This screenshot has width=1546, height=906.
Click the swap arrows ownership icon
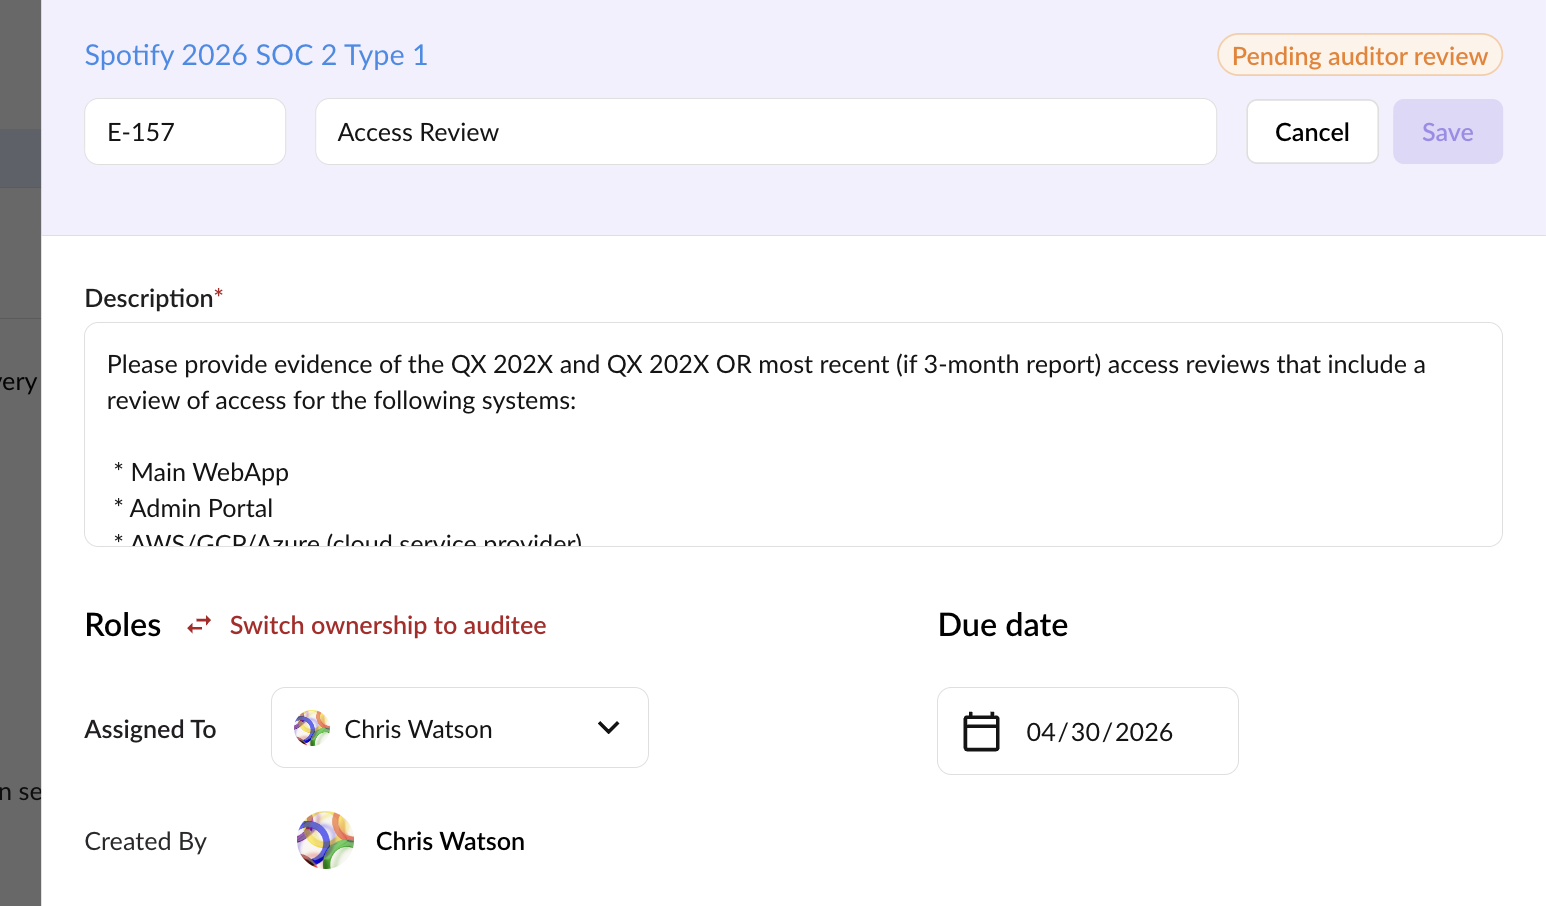199,625
